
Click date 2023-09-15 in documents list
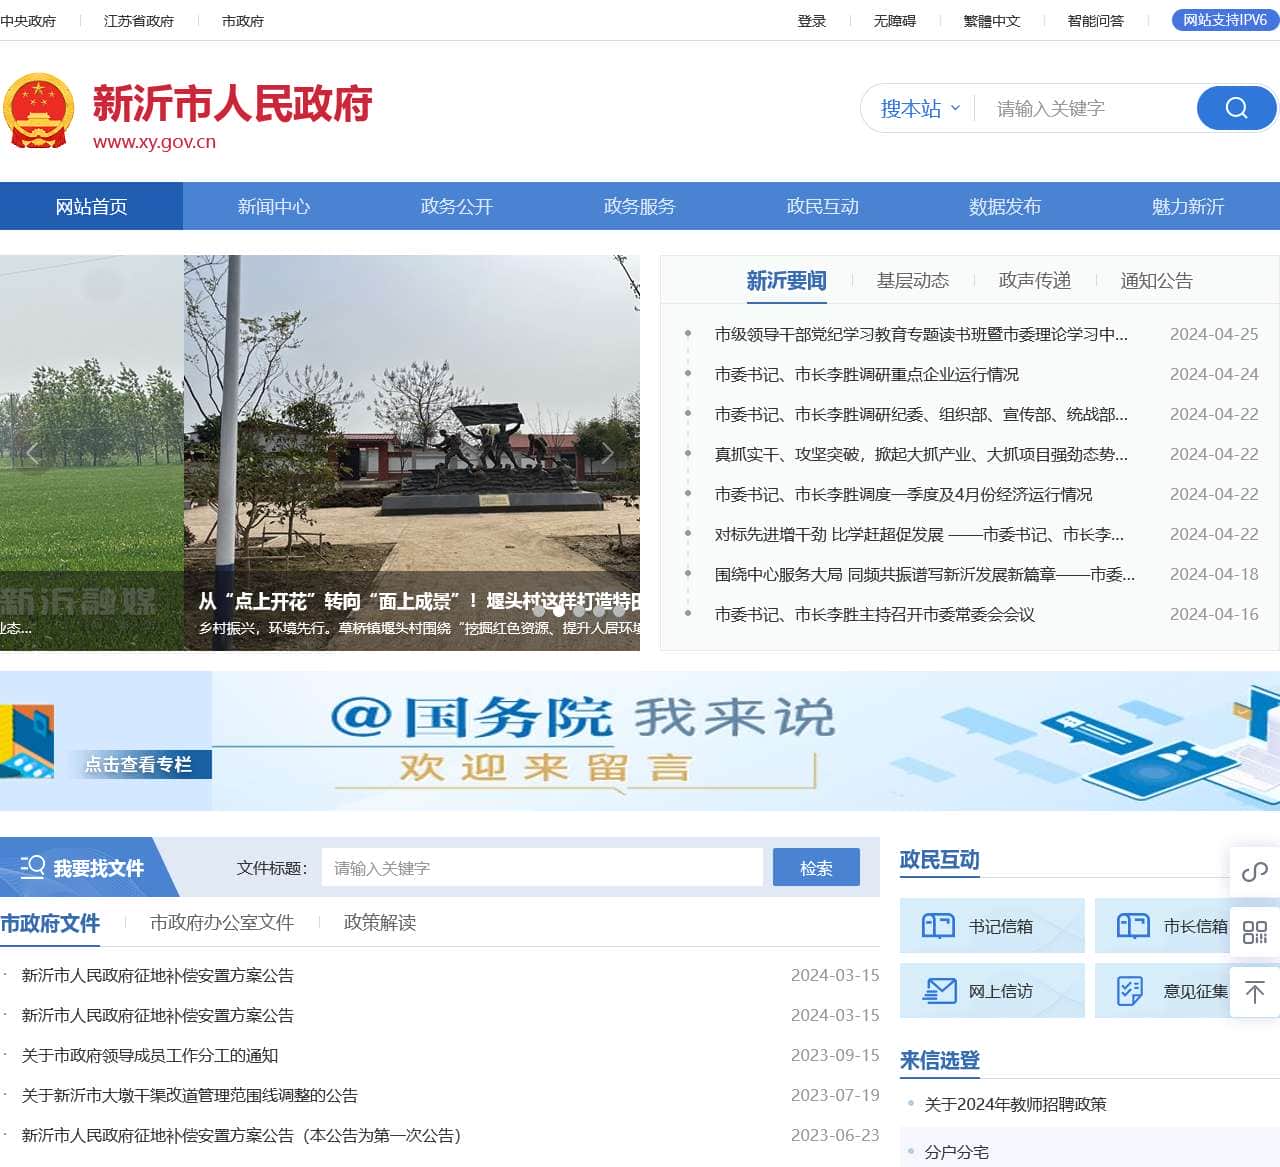point(835,1055)
